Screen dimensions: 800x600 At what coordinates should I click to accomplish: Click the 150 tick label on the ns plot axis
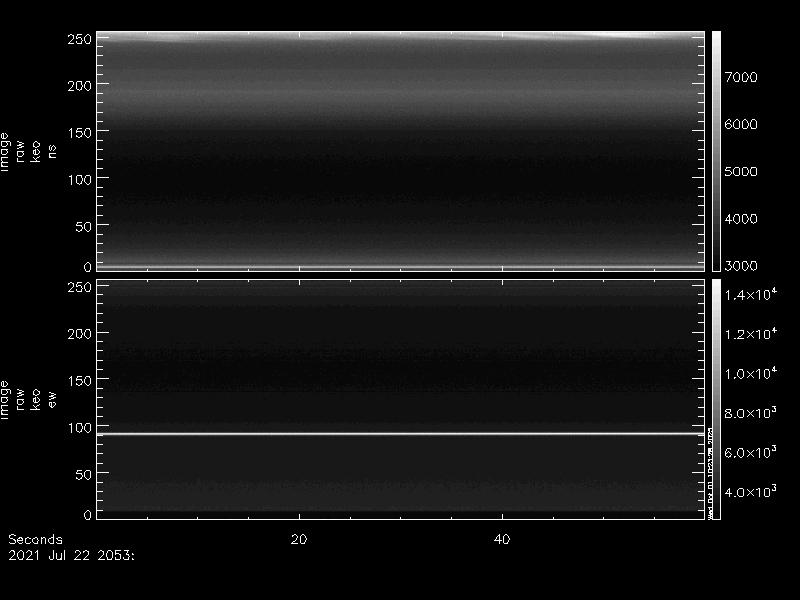79,132
